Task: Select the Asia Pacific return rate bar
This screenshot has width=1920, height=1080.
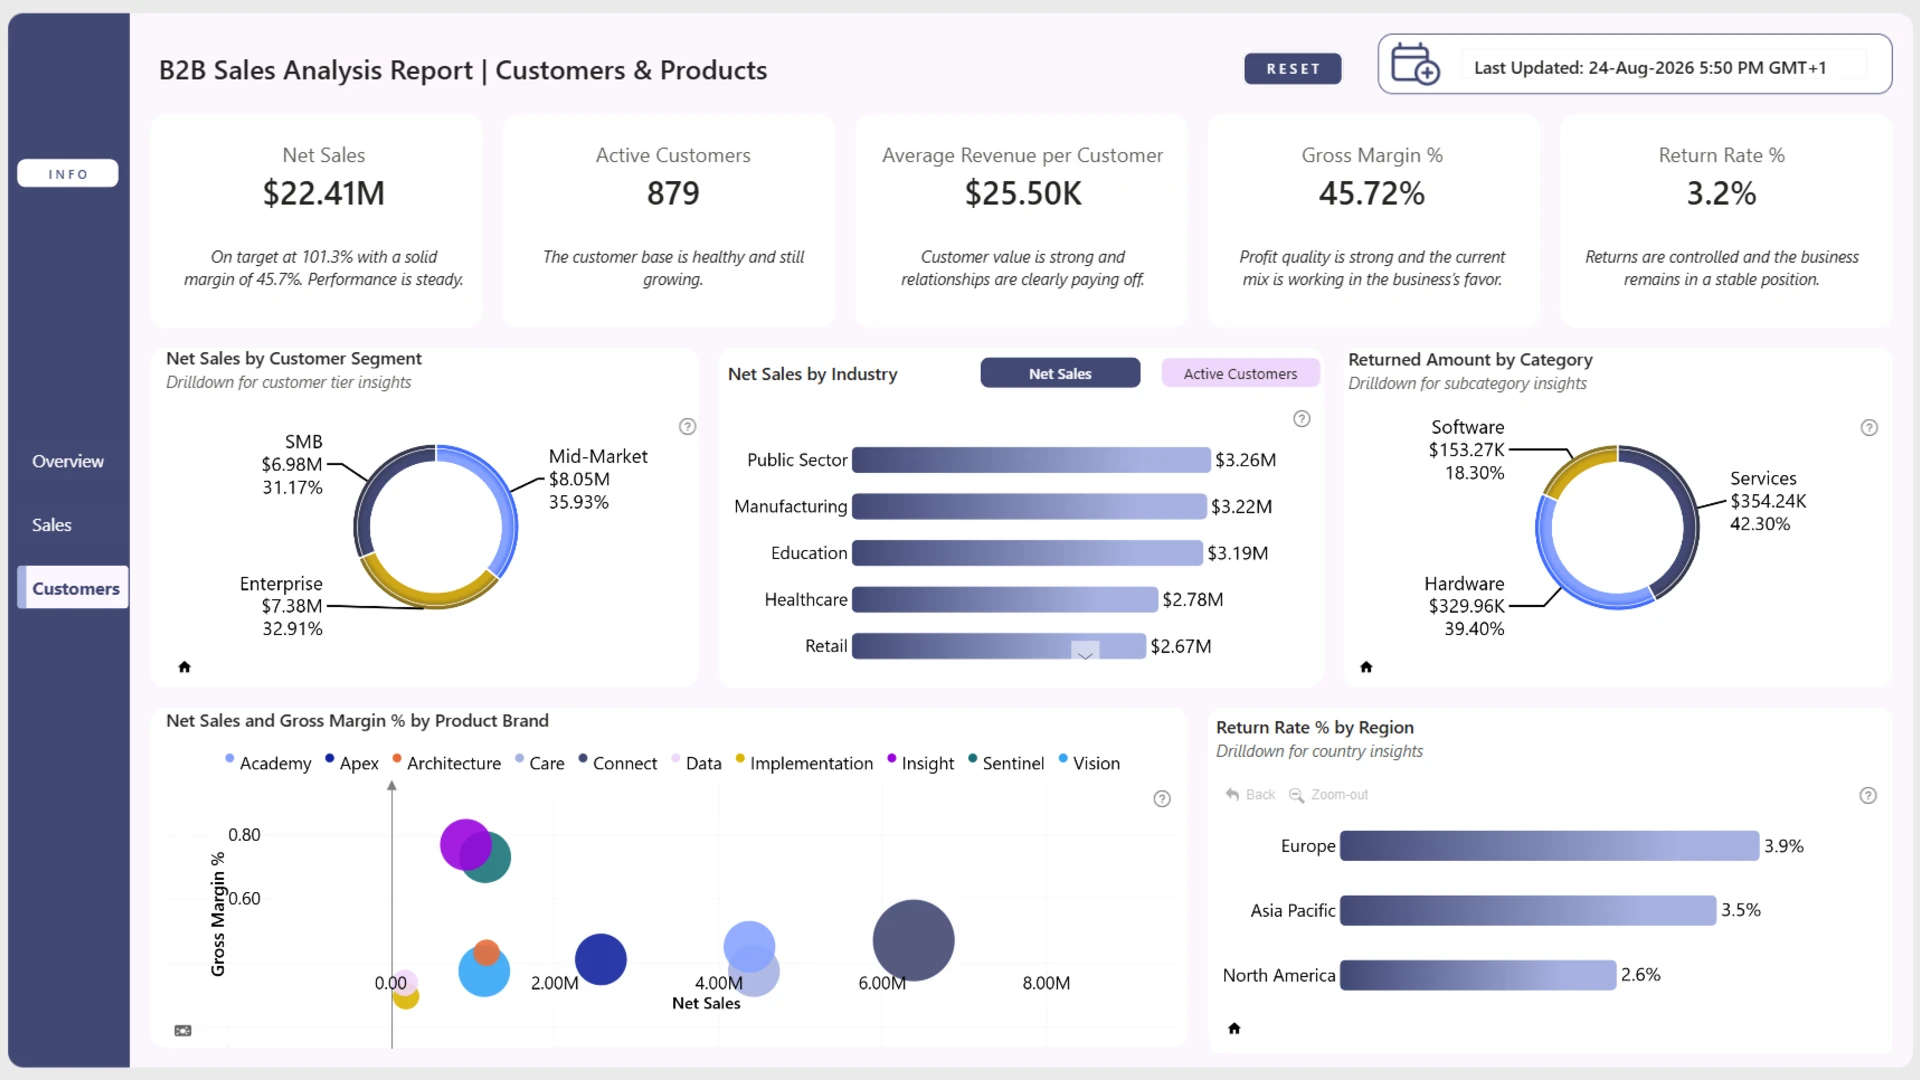Action: [1528, 910]
